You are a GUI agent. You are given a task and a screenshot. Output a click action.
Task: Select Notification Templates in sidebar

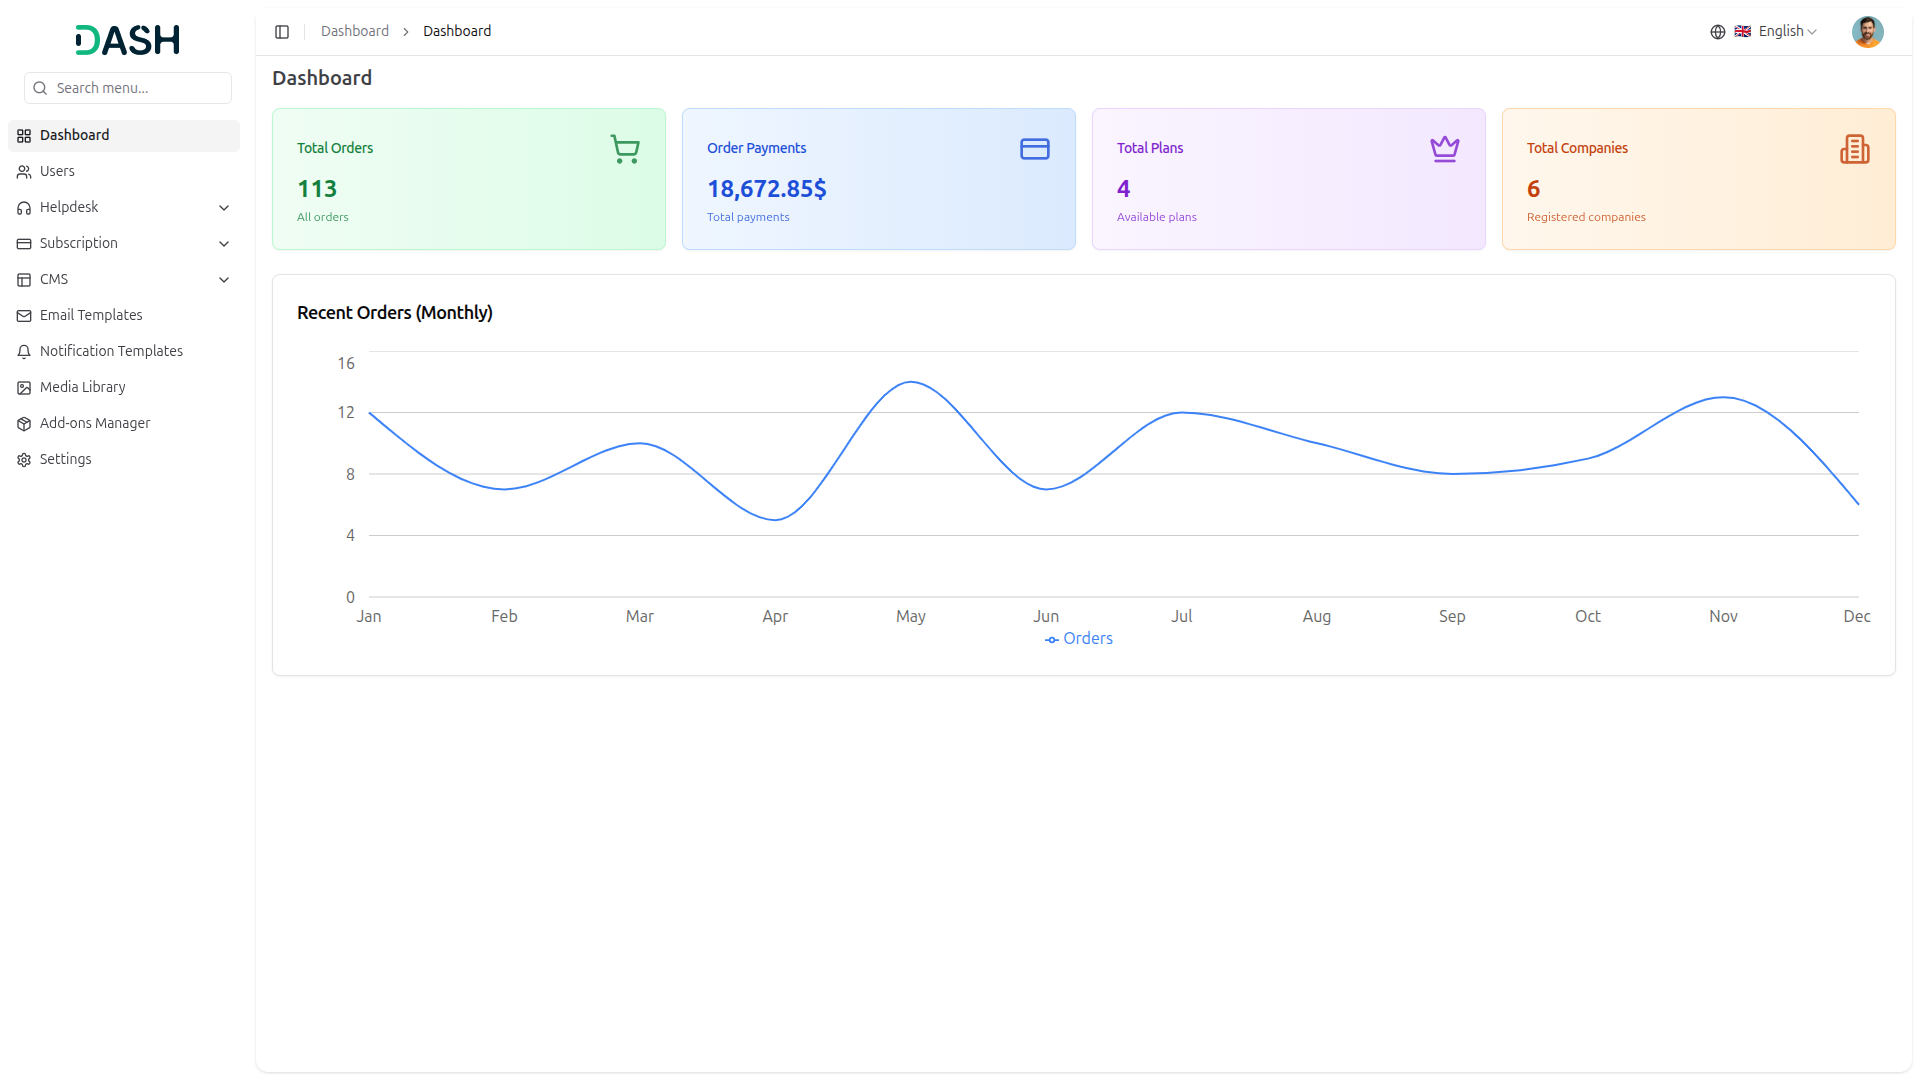[x=124, y=352]
